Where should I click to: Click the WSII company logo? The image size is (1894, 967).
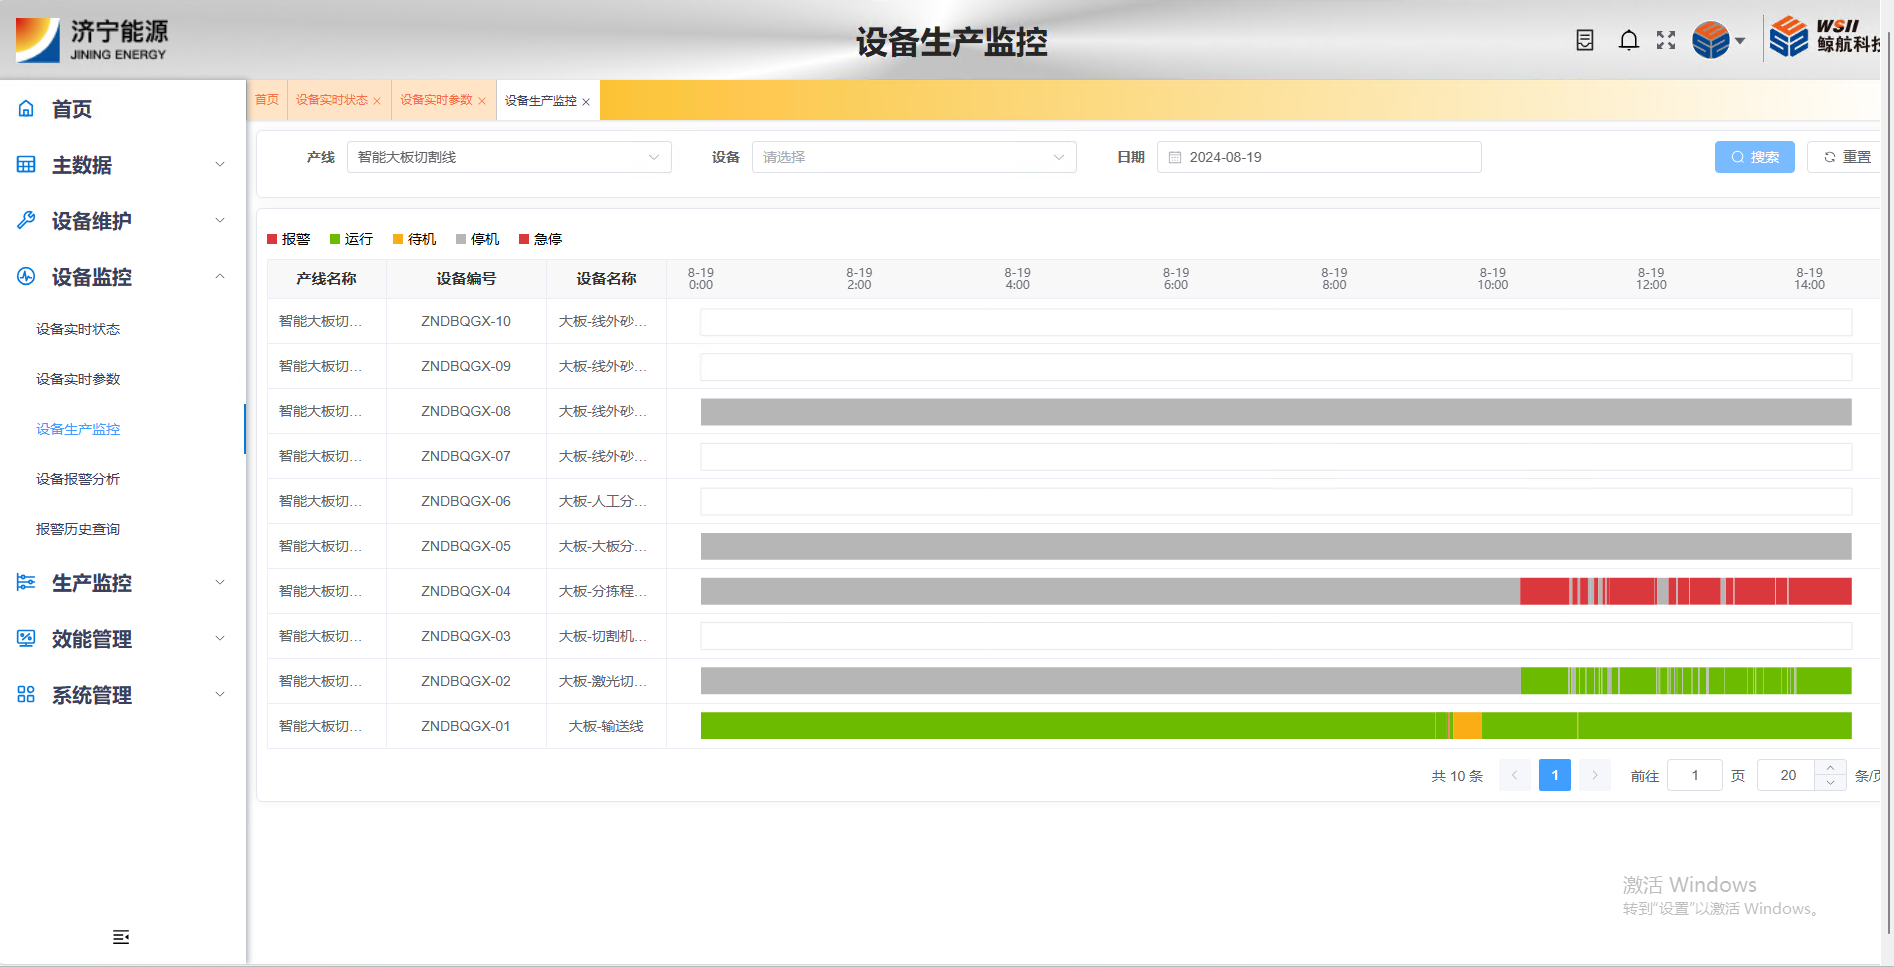click(x=1825, y=38)
